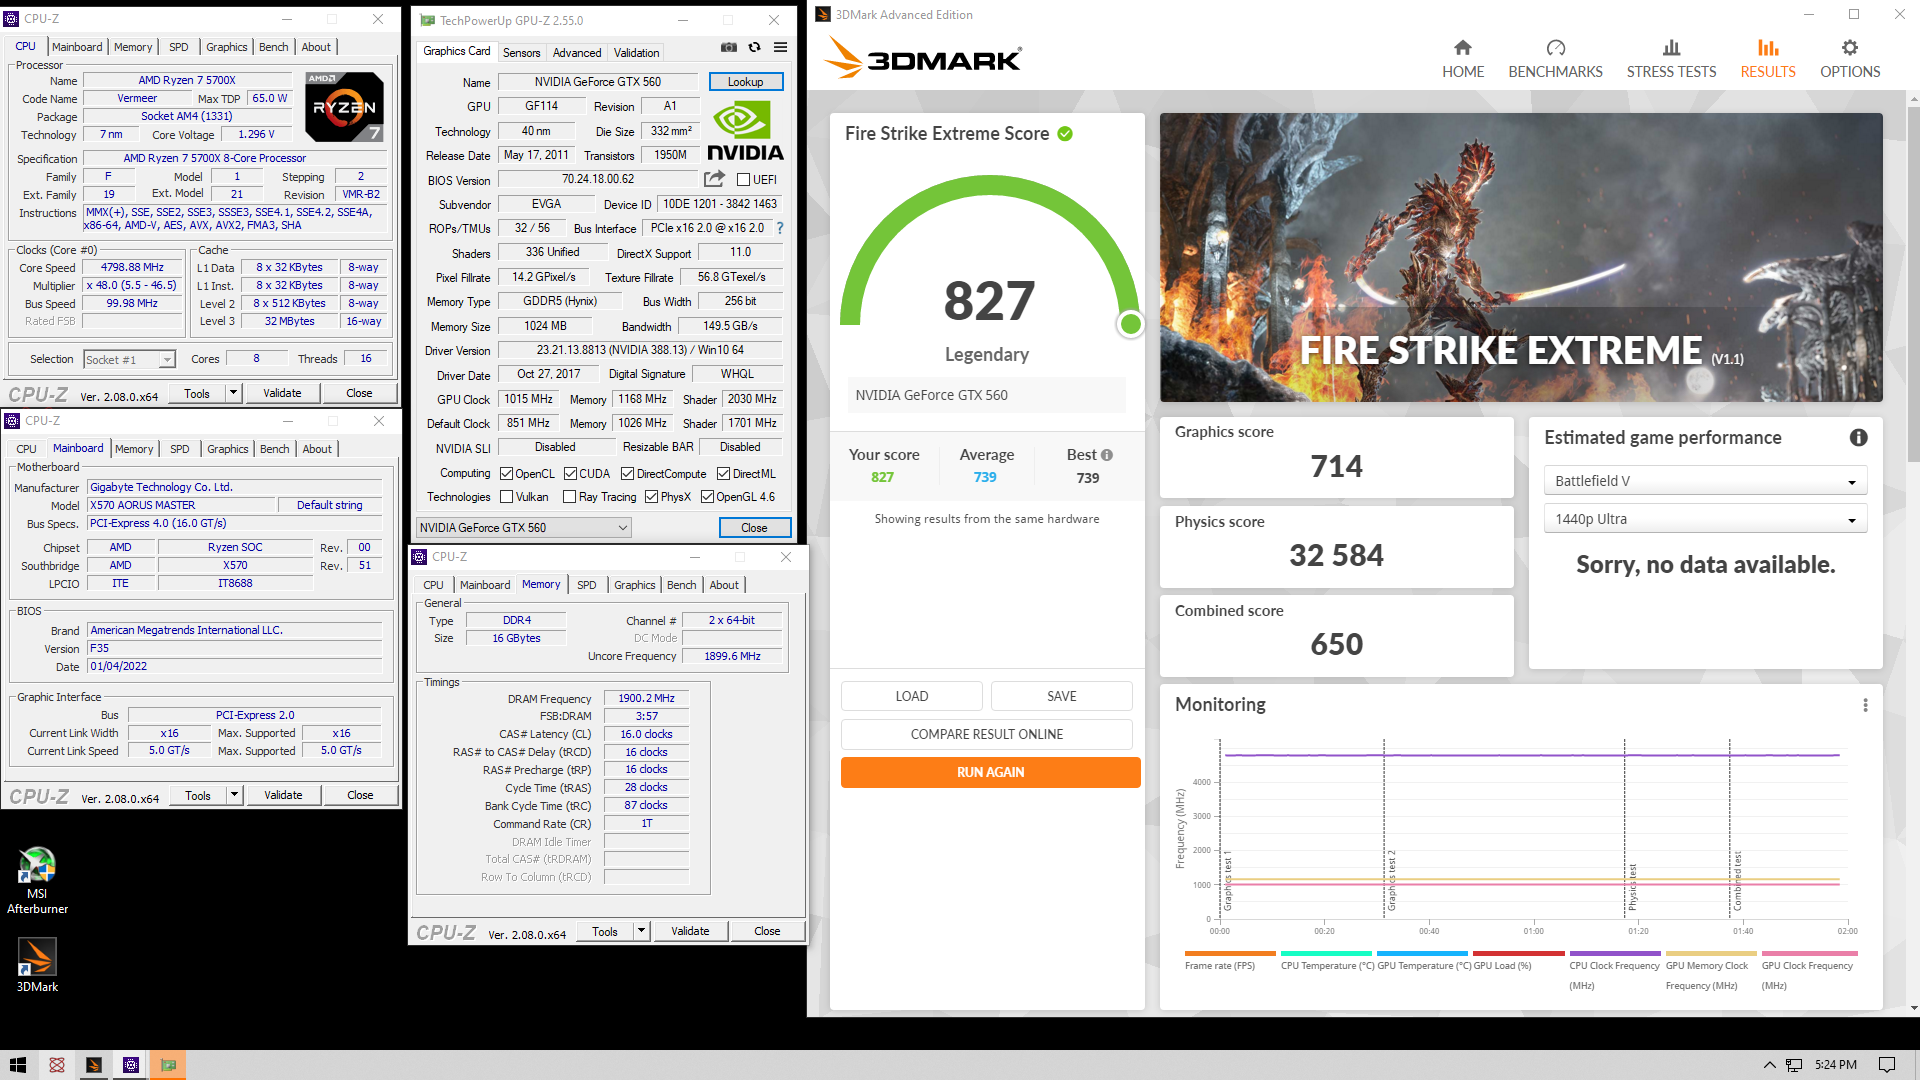Open Stress Tests section in 3DMark
Image resolution: width=1920 pixels, height=1080 pixels.
pos(1671,59)
